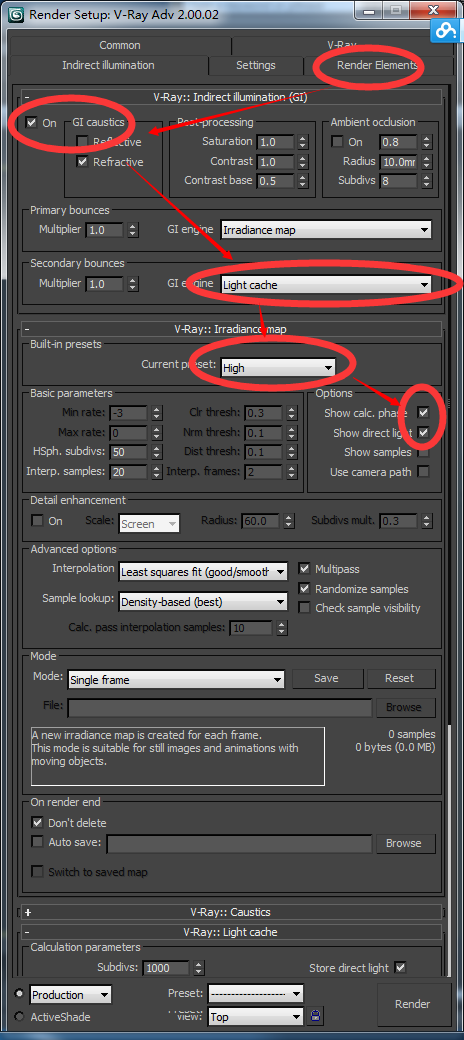The image size is (464, 1040).
Task: Toggle Show calc. phase checkbox
Action: coord(423,413)
